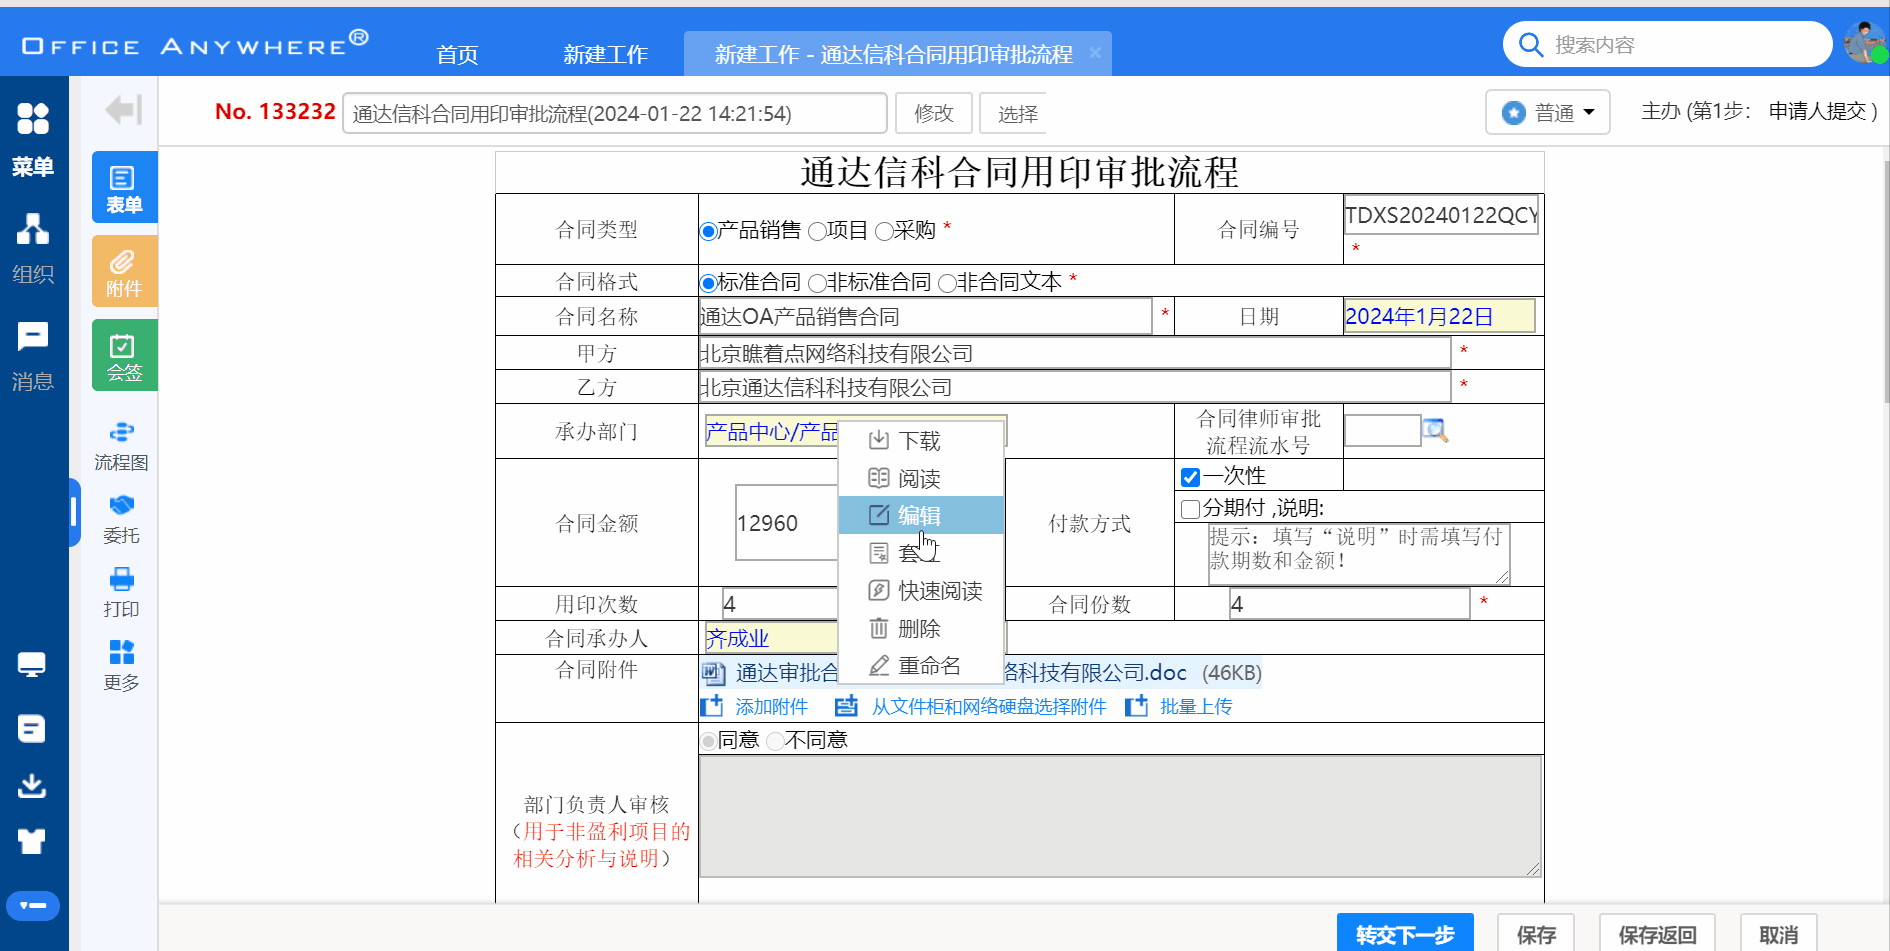The image size is (1890, 951).
Task: Click the 甲方 company input field
Action: click(x=1075, y=353)
